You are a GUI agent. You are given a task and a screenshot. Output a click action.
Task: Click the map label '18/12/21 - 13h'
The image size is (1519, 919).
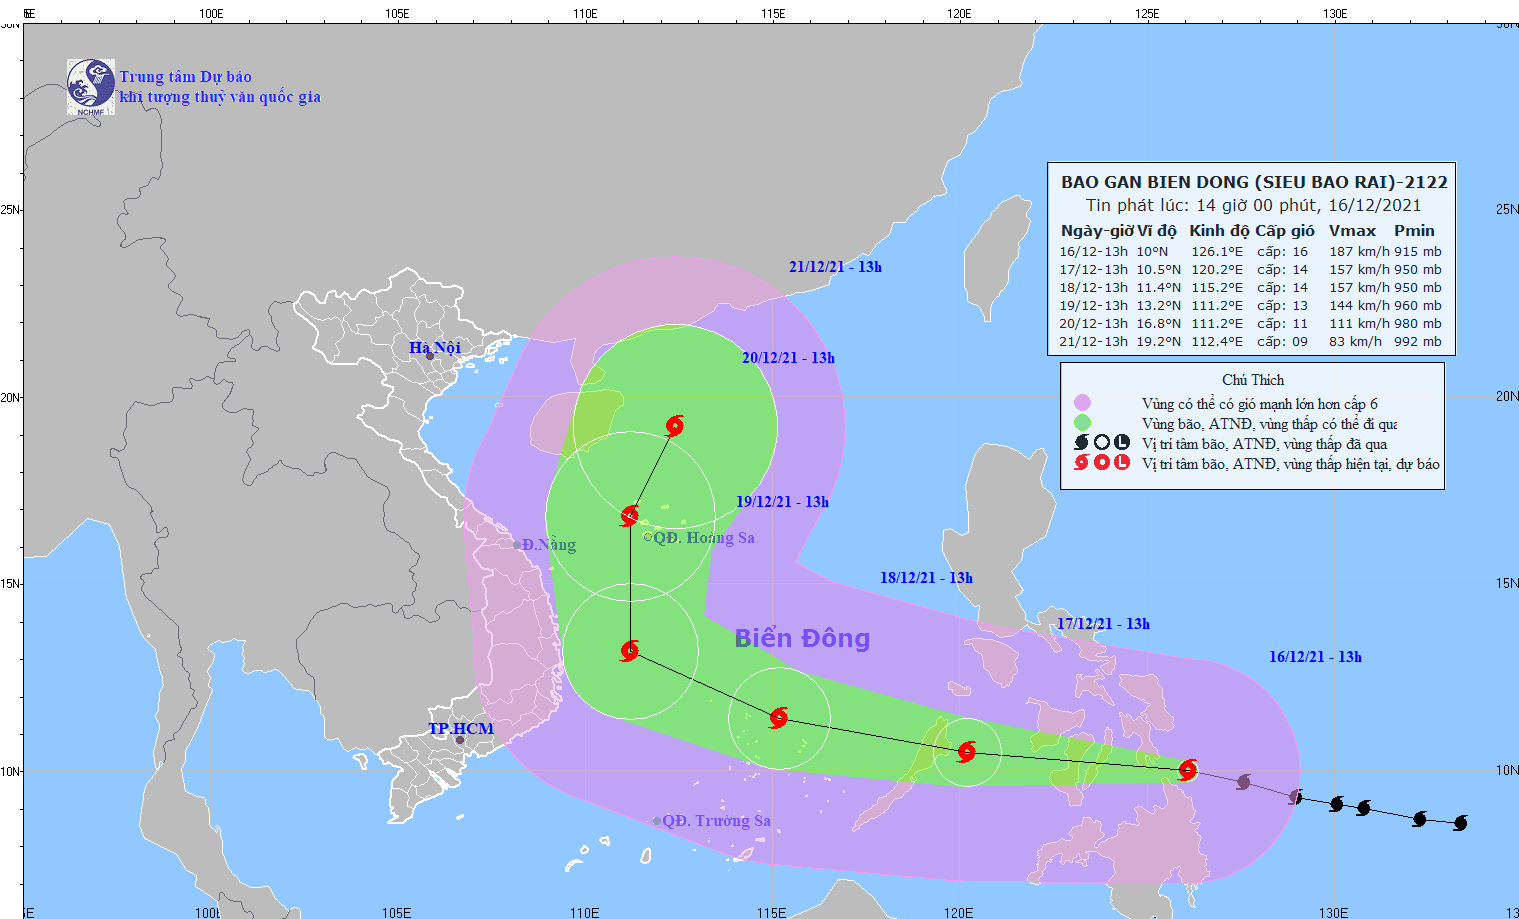coord(926,578)
